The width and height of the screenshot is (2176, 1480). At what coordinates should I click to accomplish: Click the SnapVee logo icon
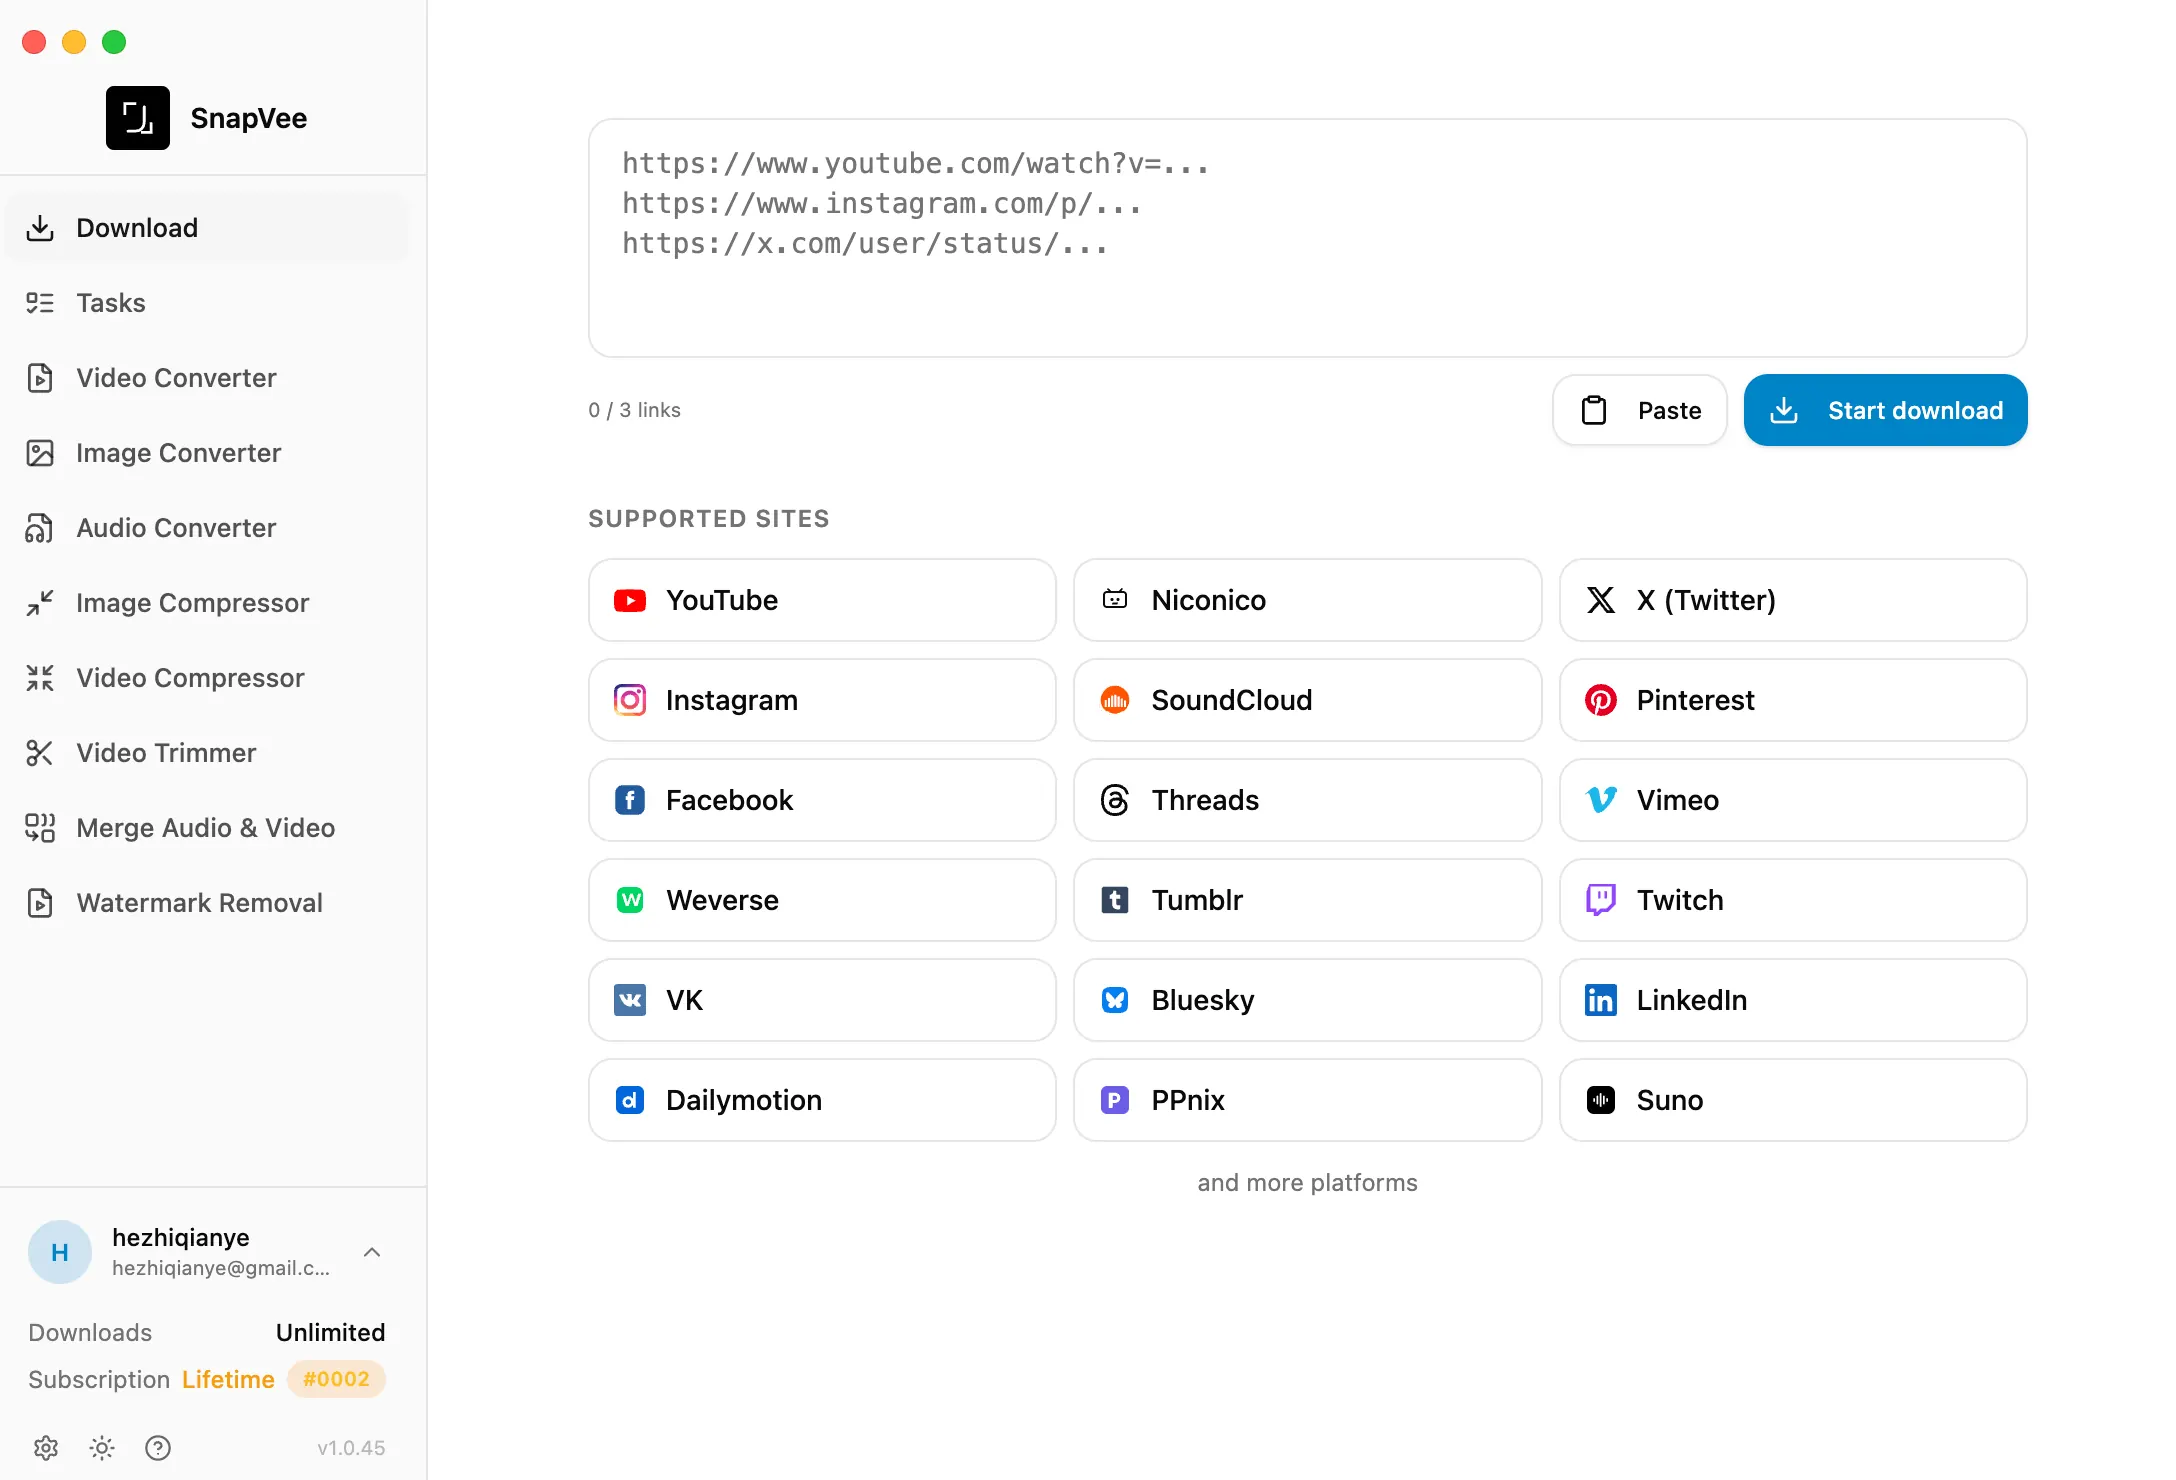138,118
